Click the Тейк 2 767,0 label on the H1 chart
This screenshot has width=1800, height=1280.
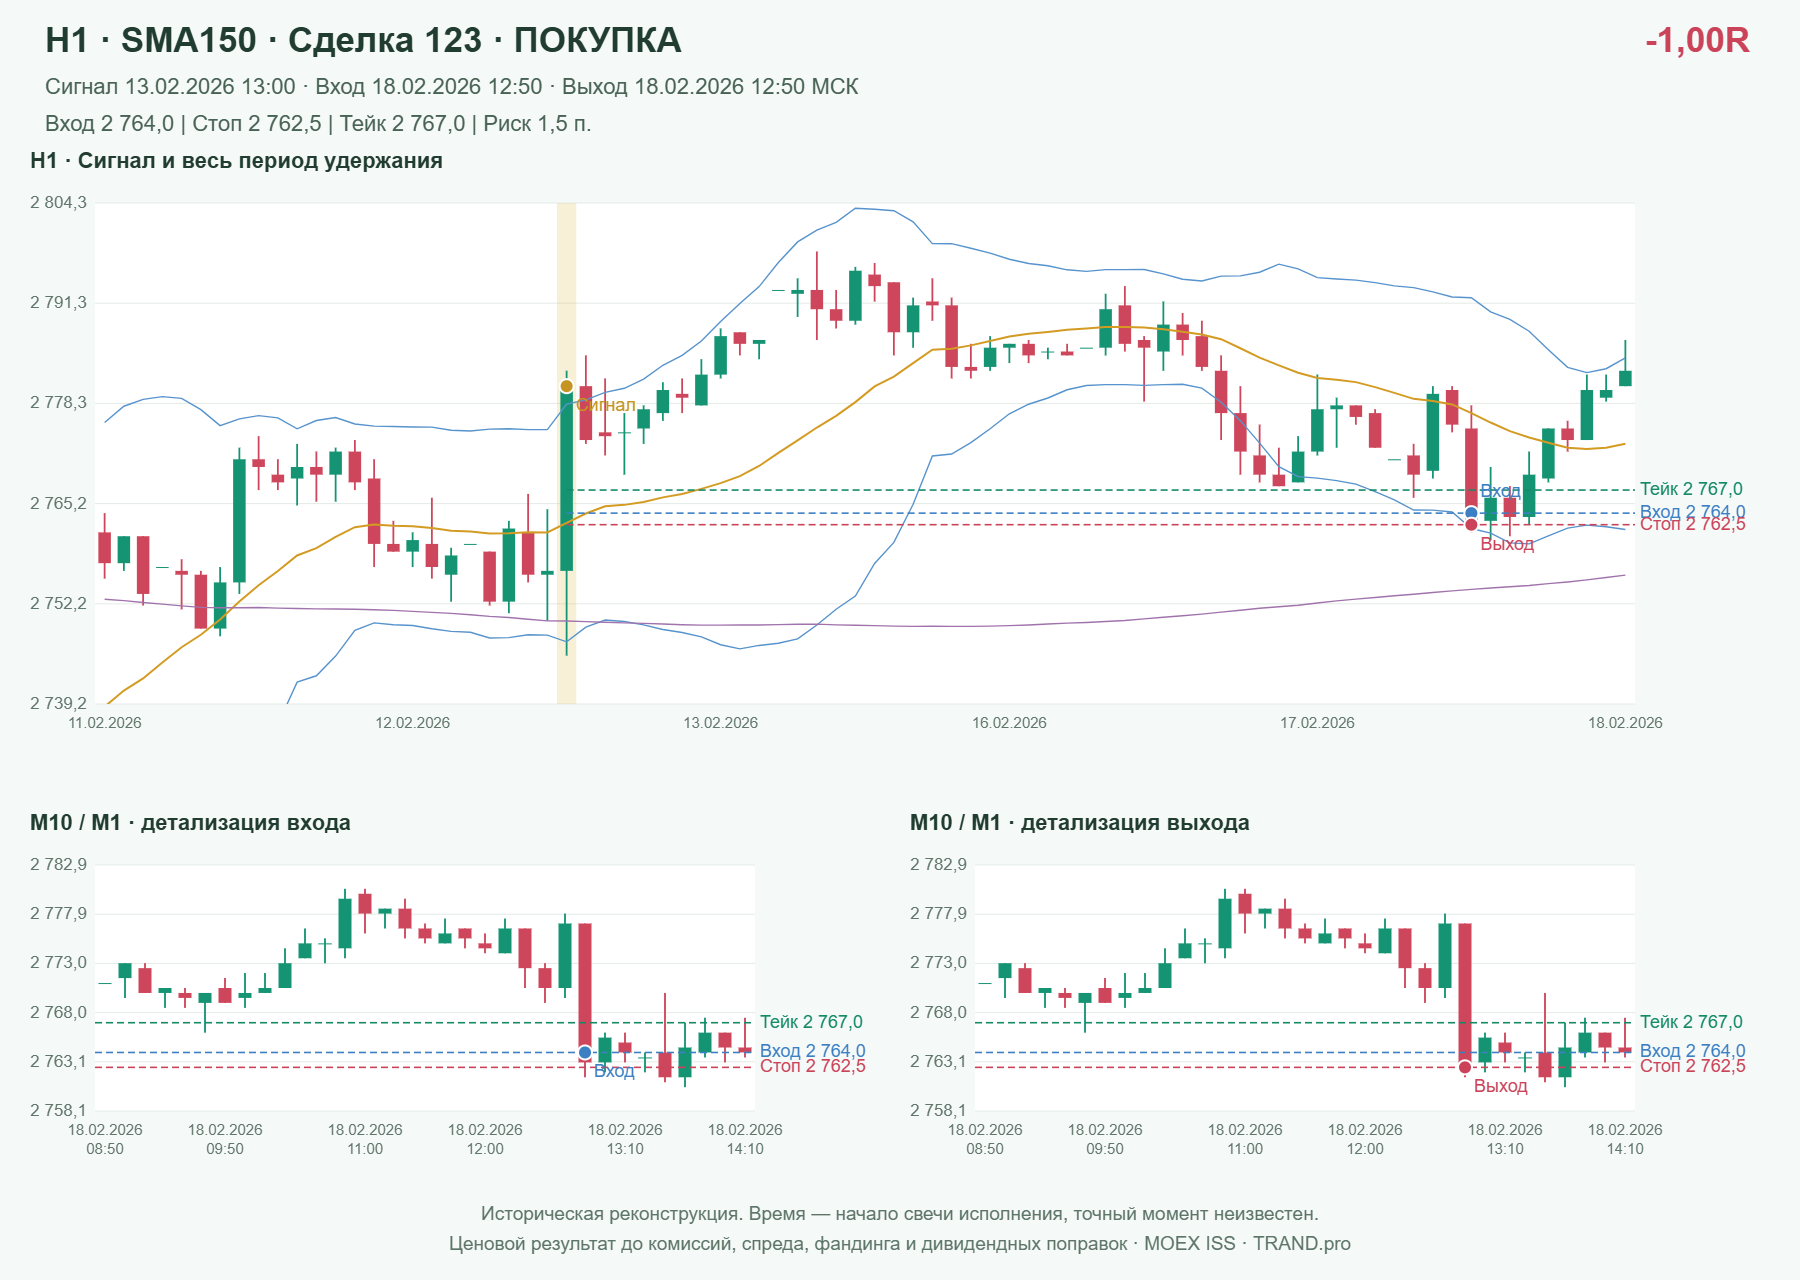coord(1691,489)
